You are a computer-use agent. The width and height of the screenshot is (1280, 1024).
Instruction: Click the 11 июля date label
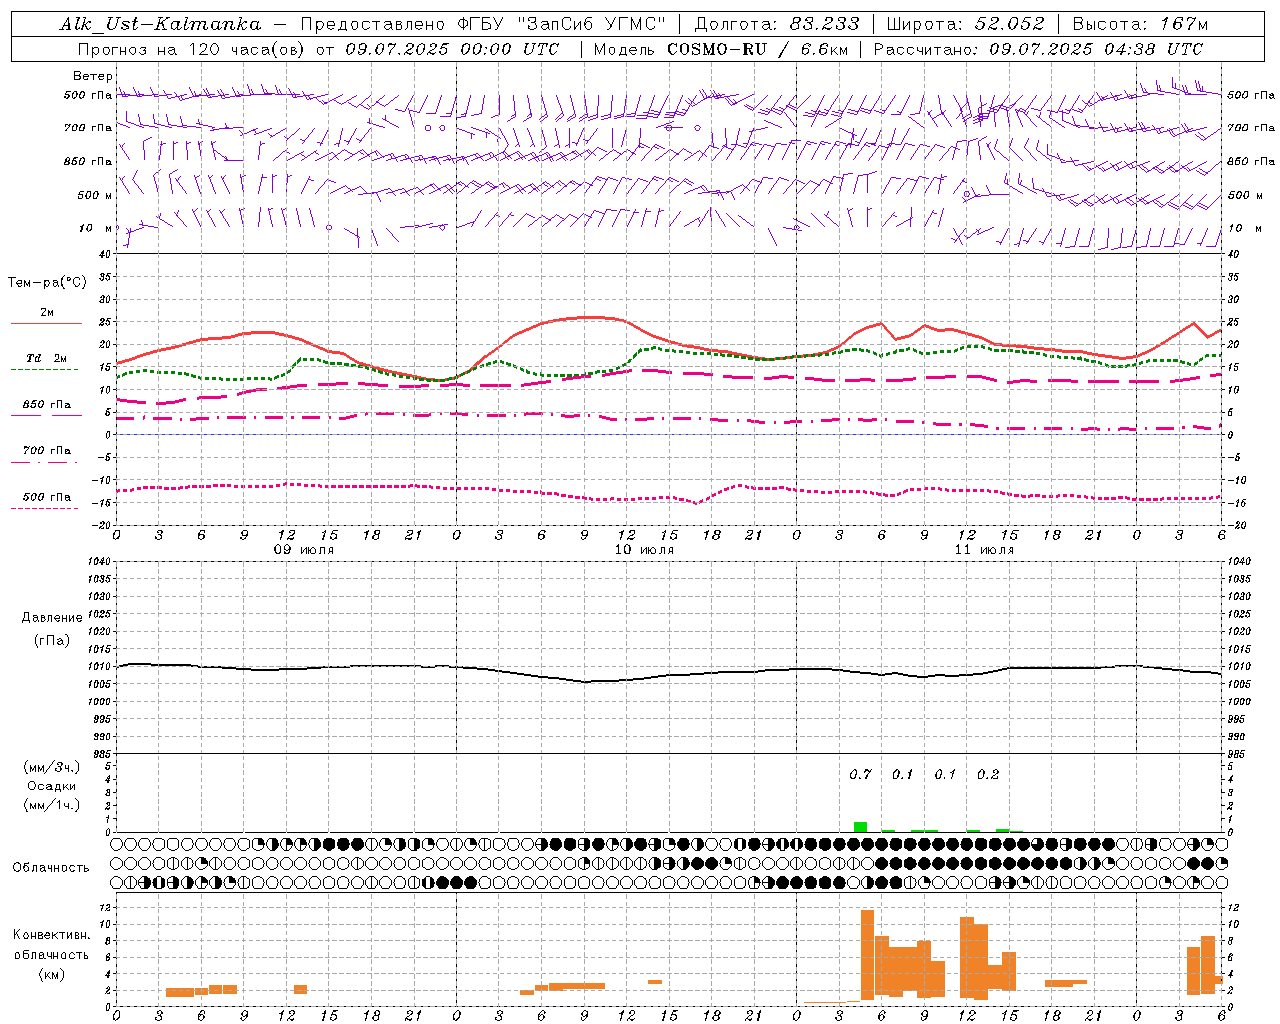click(984, 549)
